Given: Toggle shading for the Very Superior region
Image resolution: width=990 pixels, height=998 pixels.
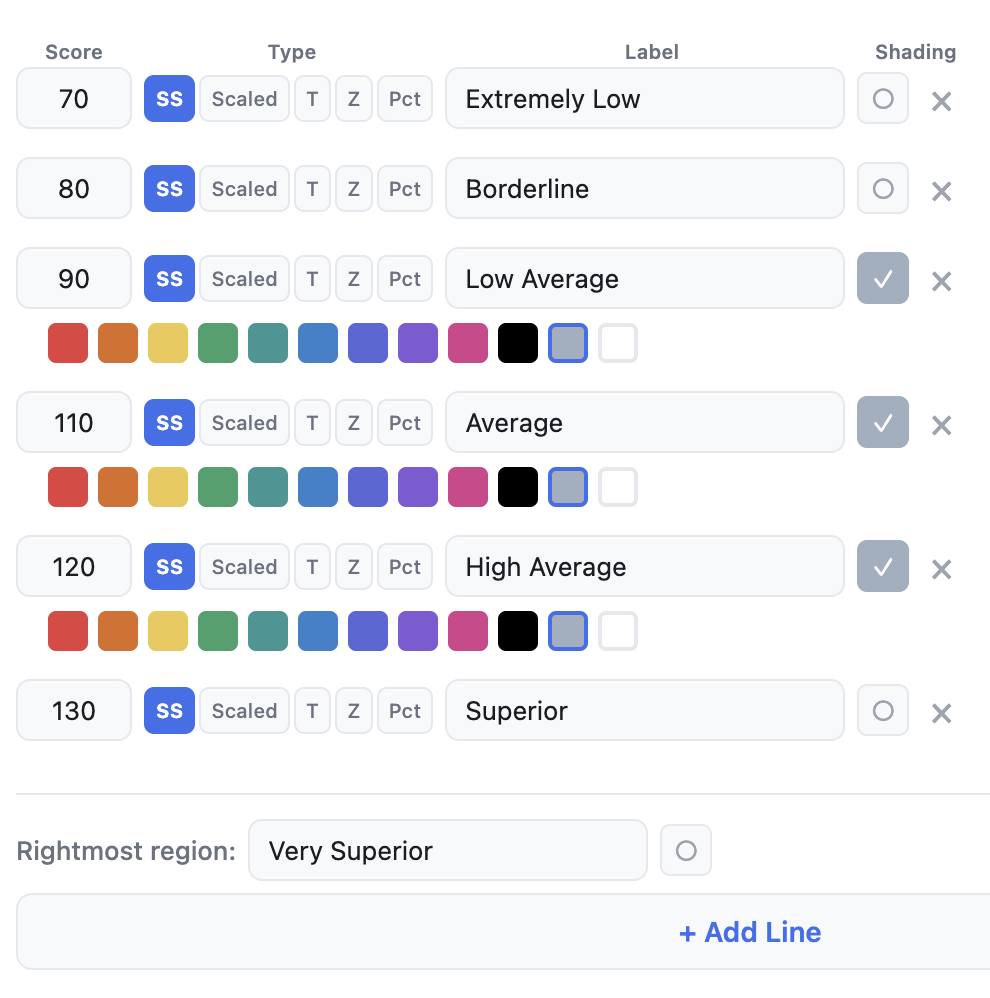Looking at the screenshot, I should [686, 850].
